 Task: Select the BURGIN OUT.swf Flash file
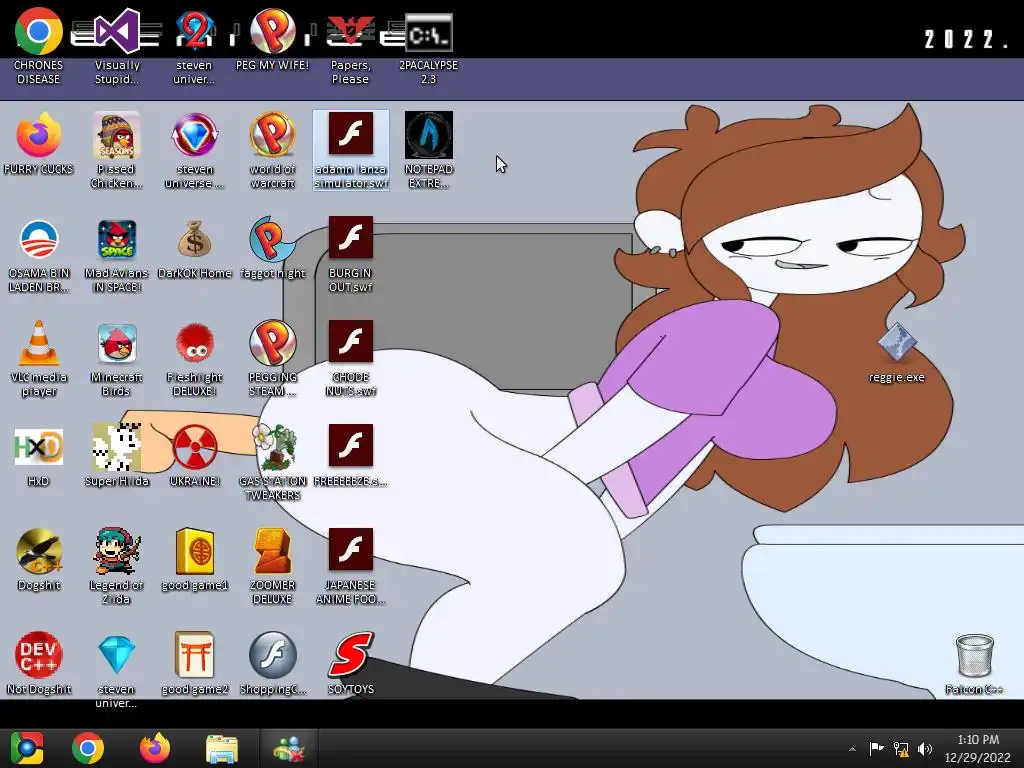(351, 239)
